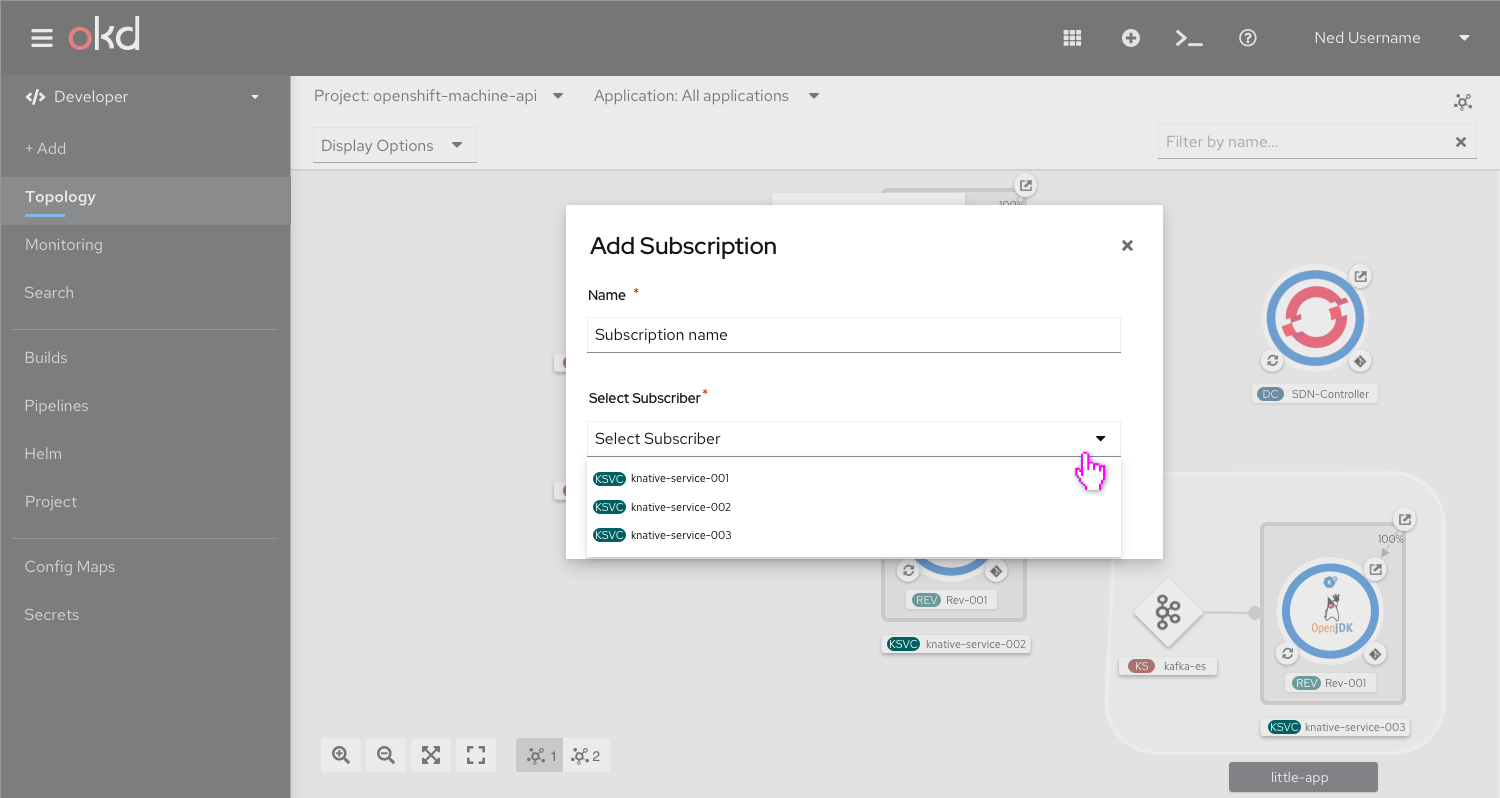Choose knative-service-001 from subscriber list
1500x798 pixels.
point(854,478)
